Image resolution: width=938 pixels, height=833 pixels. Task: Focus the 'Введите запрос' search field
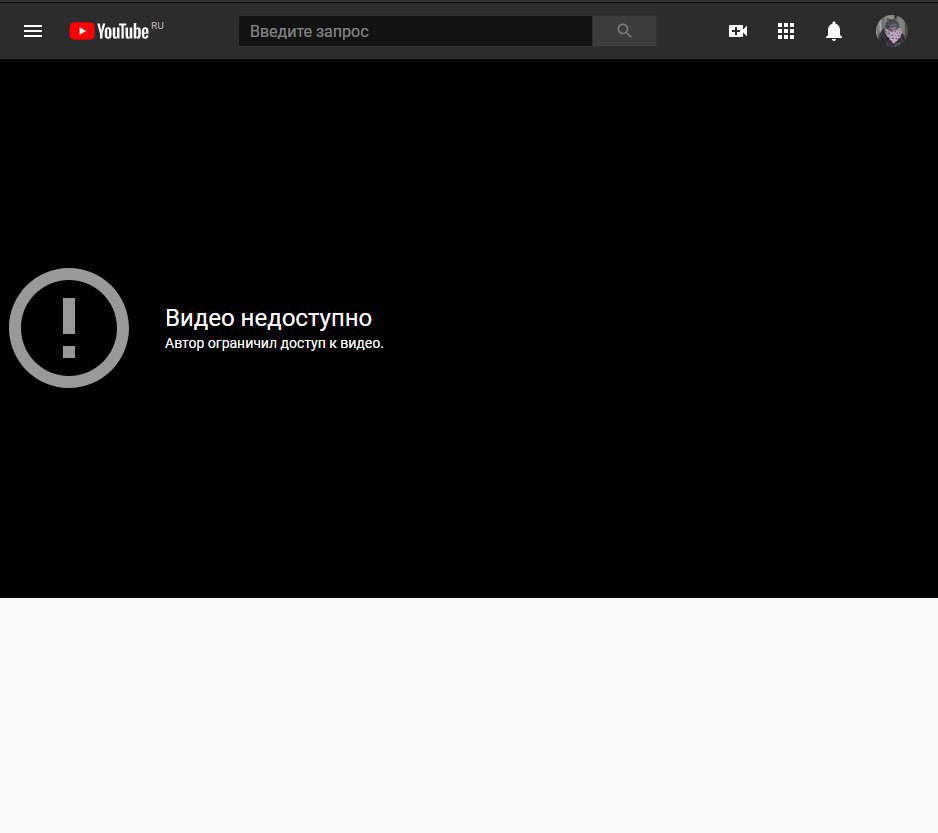pyautogui.click(x=415, y=31)
